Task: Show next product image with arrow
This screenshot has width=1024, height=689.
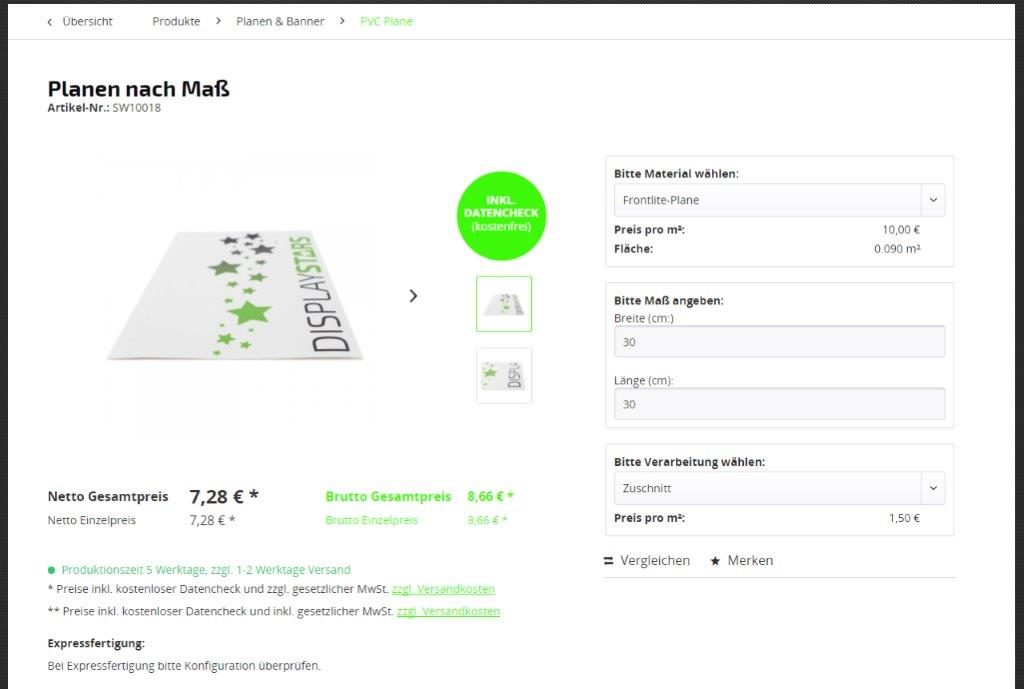Action: click(x=413, y=296)
